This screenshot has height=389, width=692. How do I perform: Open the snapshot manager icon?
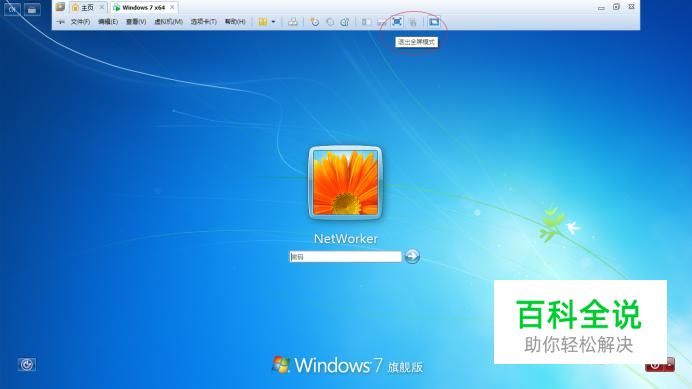[x=345, y=22]
